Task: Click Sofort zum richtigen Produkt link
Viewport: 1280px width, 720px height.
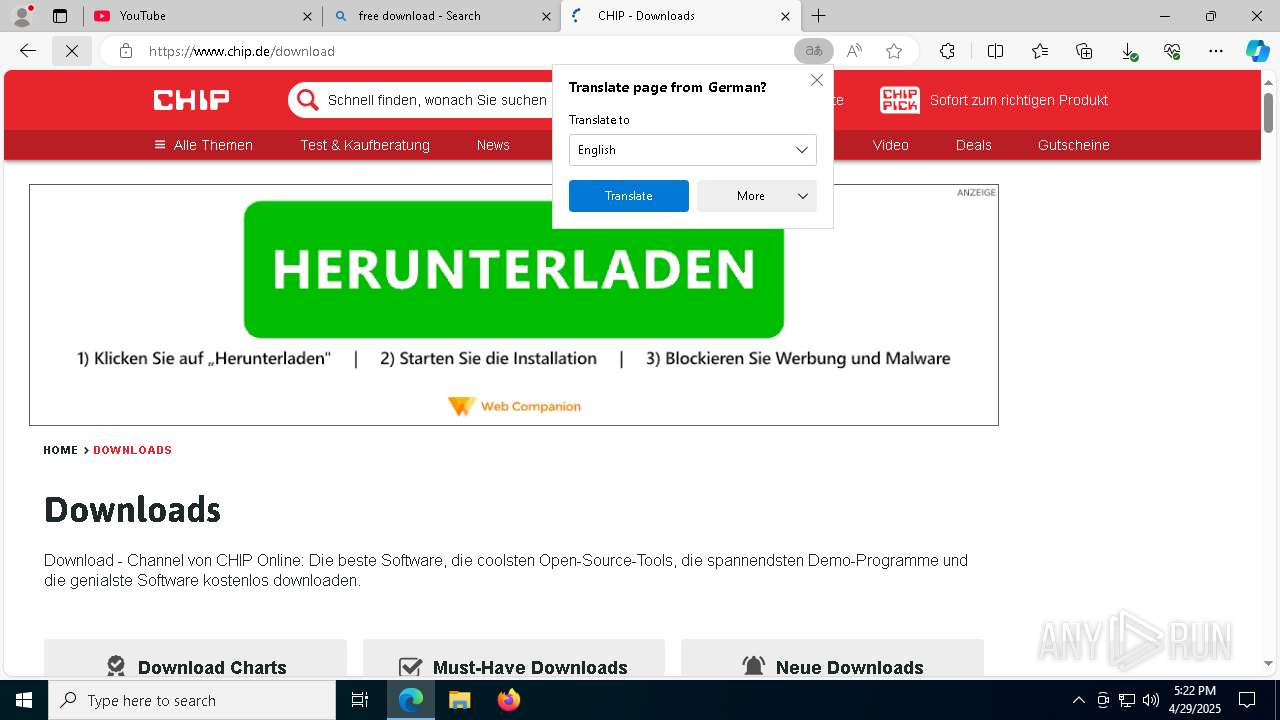Action: point(1019,100)
